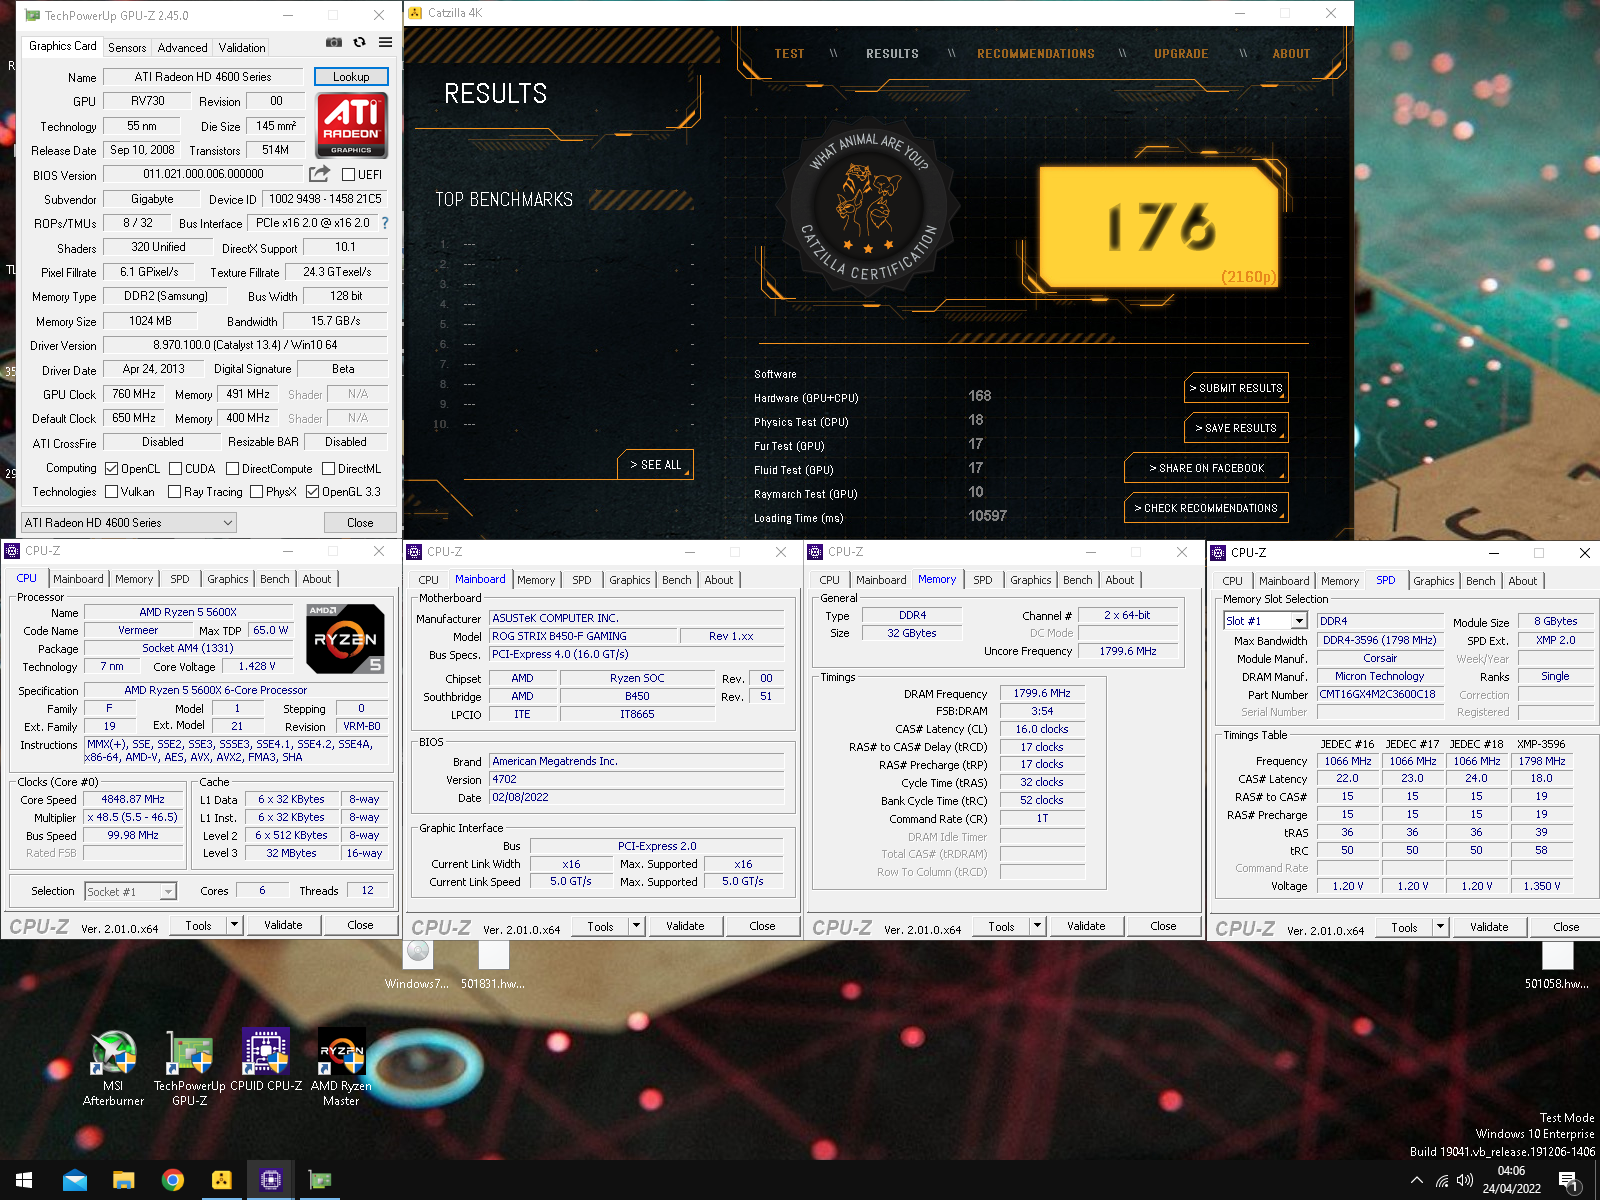Click Validate in SPD CPU-Z window
1600x1200 pixels.
pos(1489,927)
